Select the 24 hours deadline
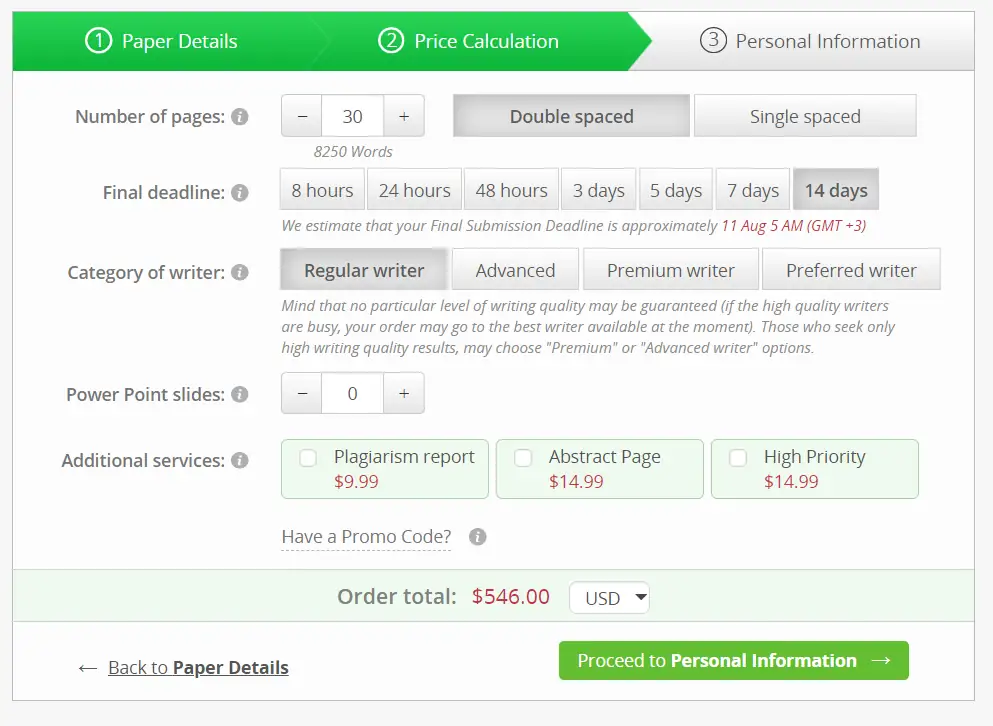The width and height of the screenshot is (993, 726). pos(414,189)
